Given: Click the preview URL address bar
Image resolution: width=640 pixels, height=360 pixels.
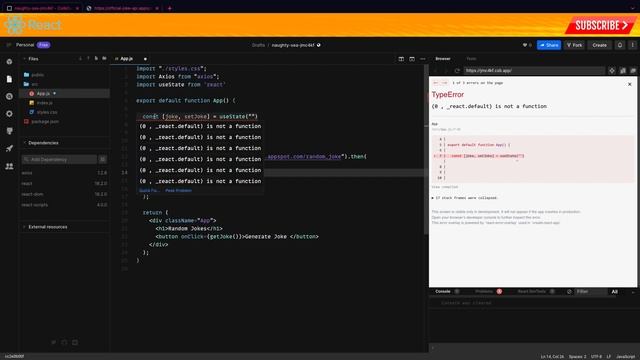Looking at the screenshot, I should tap(533, 71).
